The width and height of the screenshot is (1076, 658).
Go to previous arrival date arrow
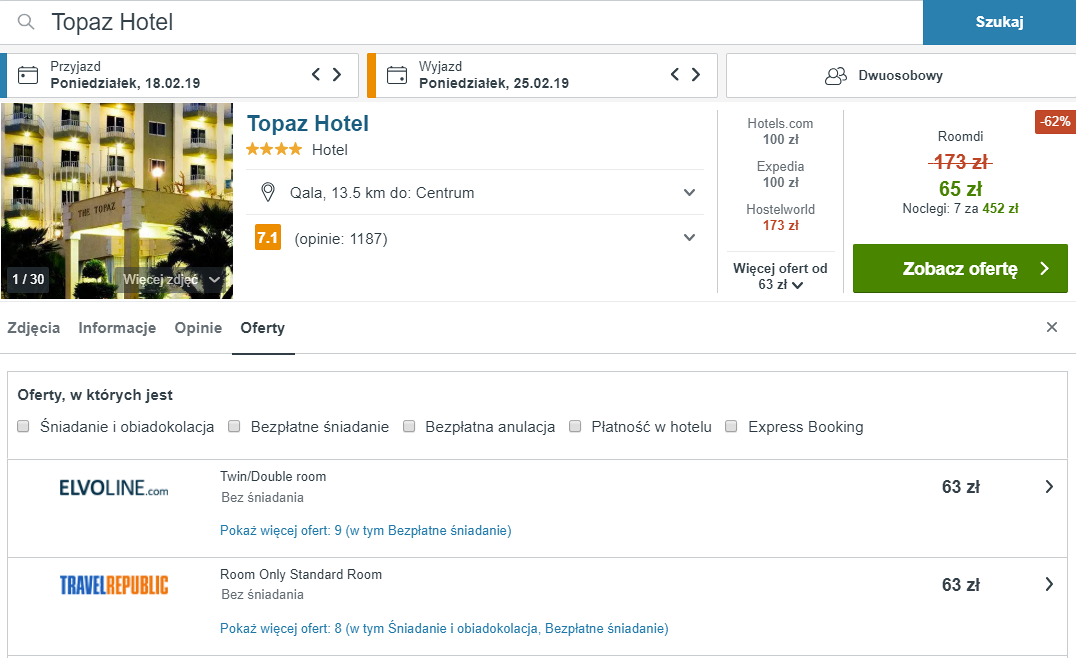(316, 74)
